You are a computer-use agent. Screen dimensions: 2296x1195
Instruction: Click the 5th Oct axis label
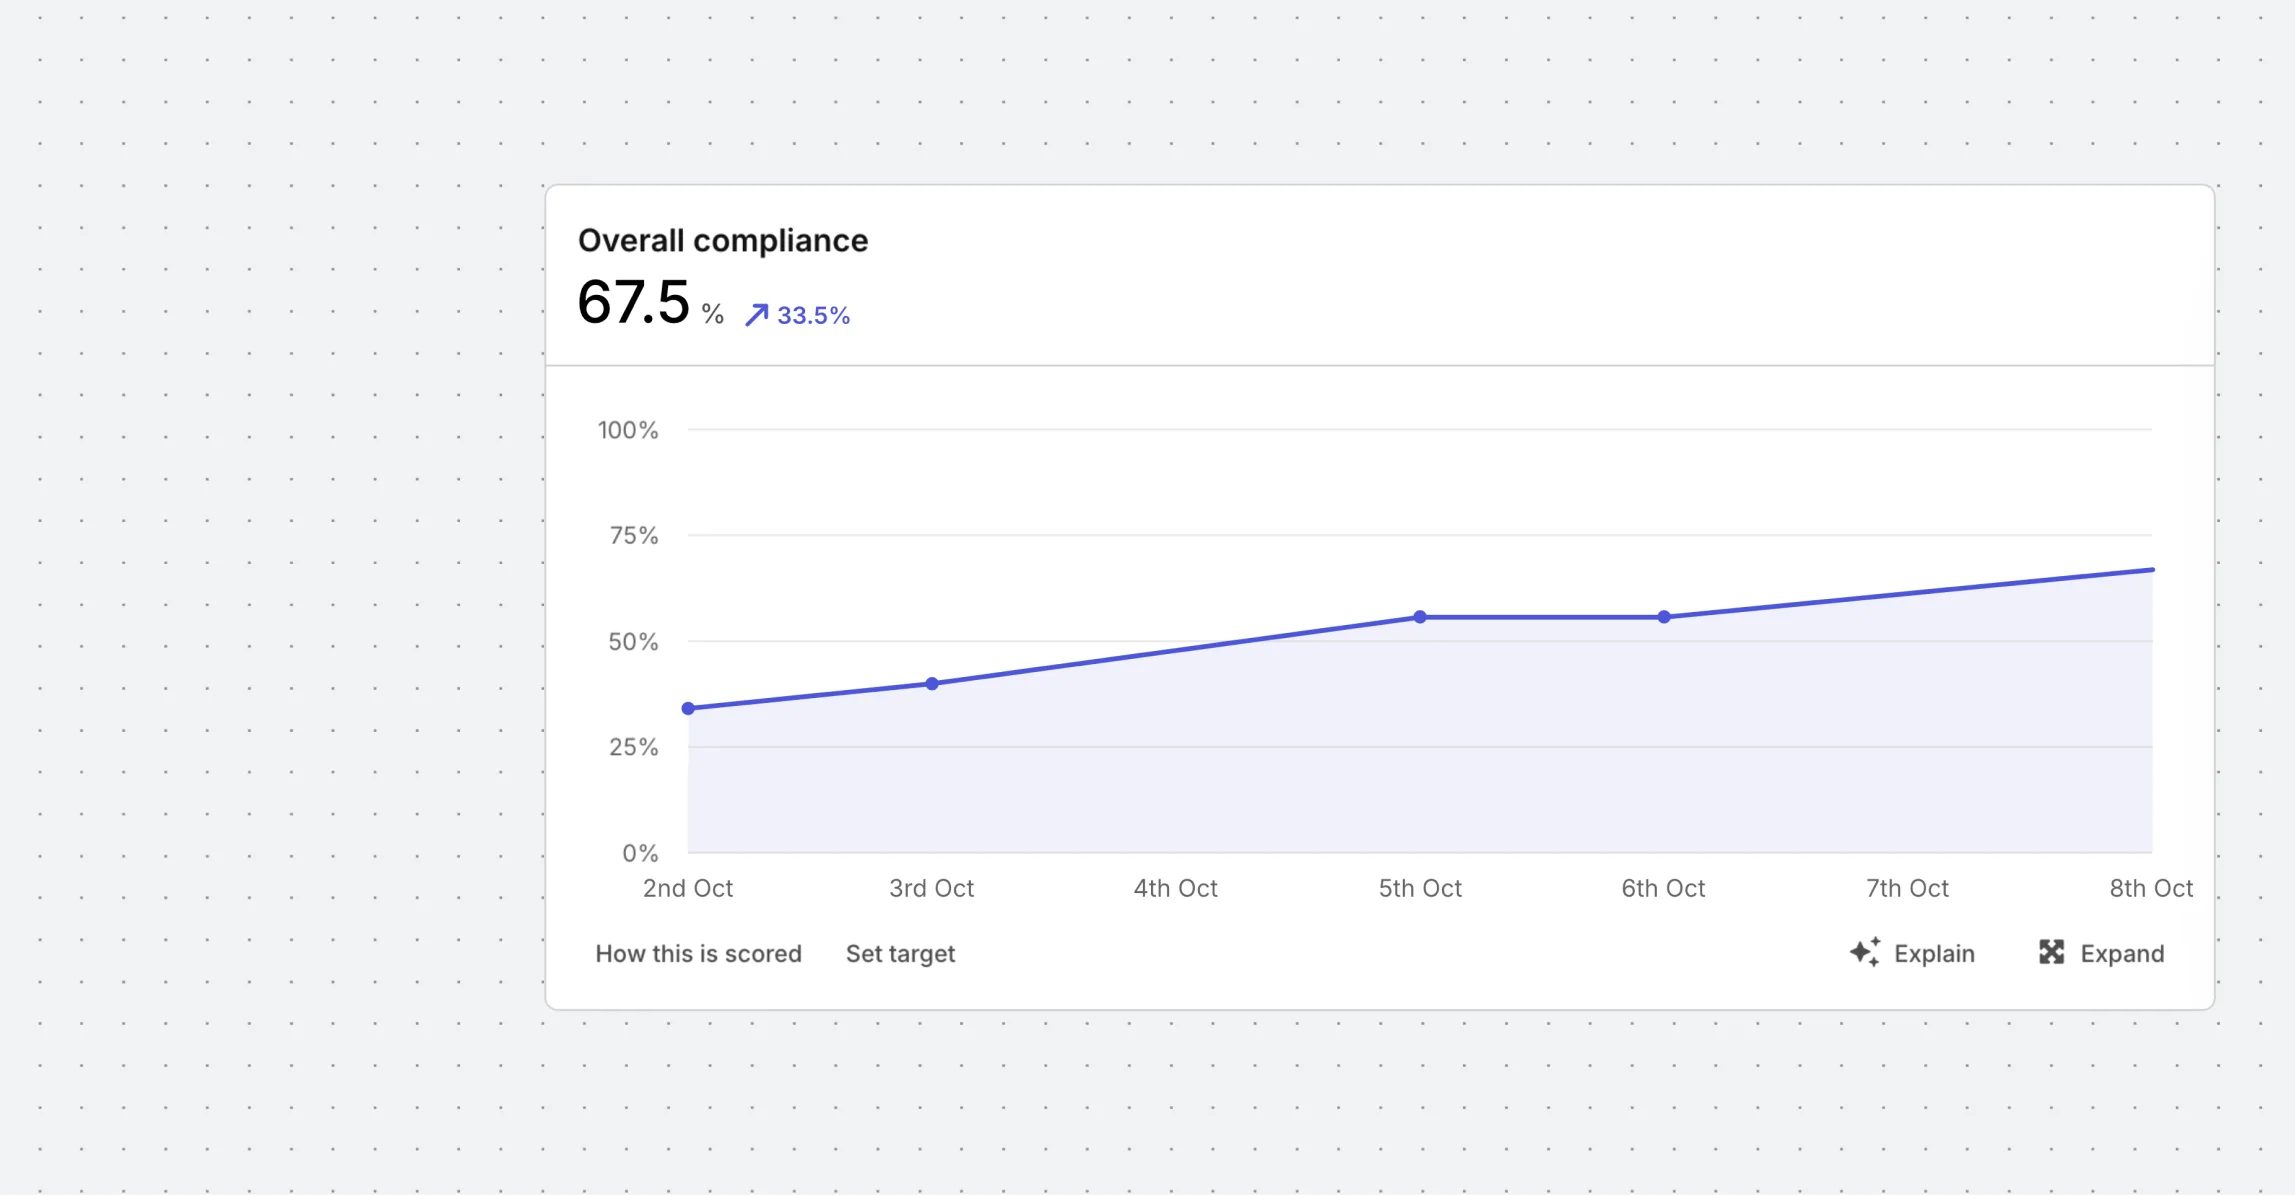click(x=1420, y=888)
